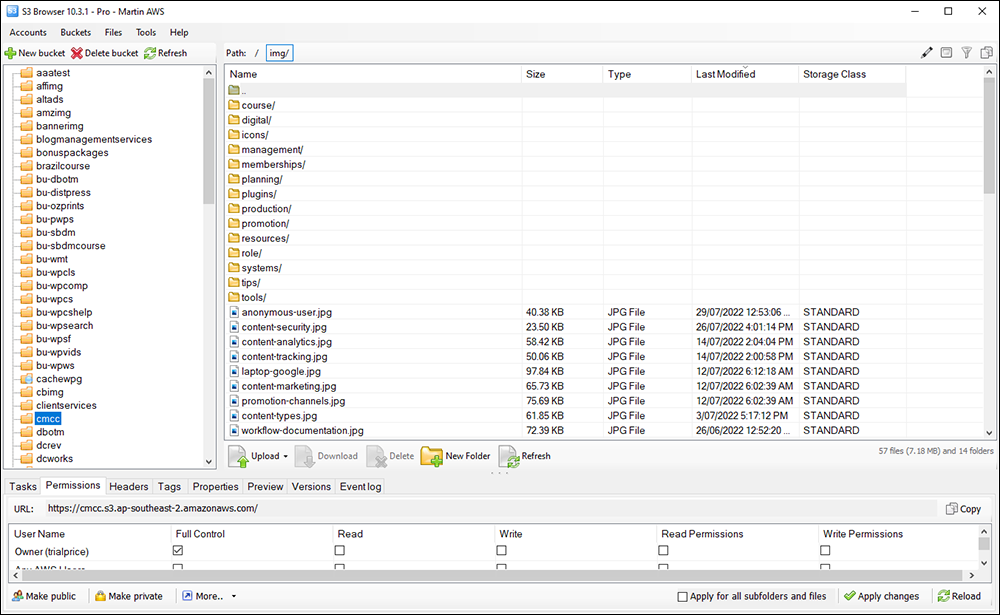Click the bucket tree scroll-down arrow
The width and height of the screenshot is (1000, 615).
(x=209, y=462)
